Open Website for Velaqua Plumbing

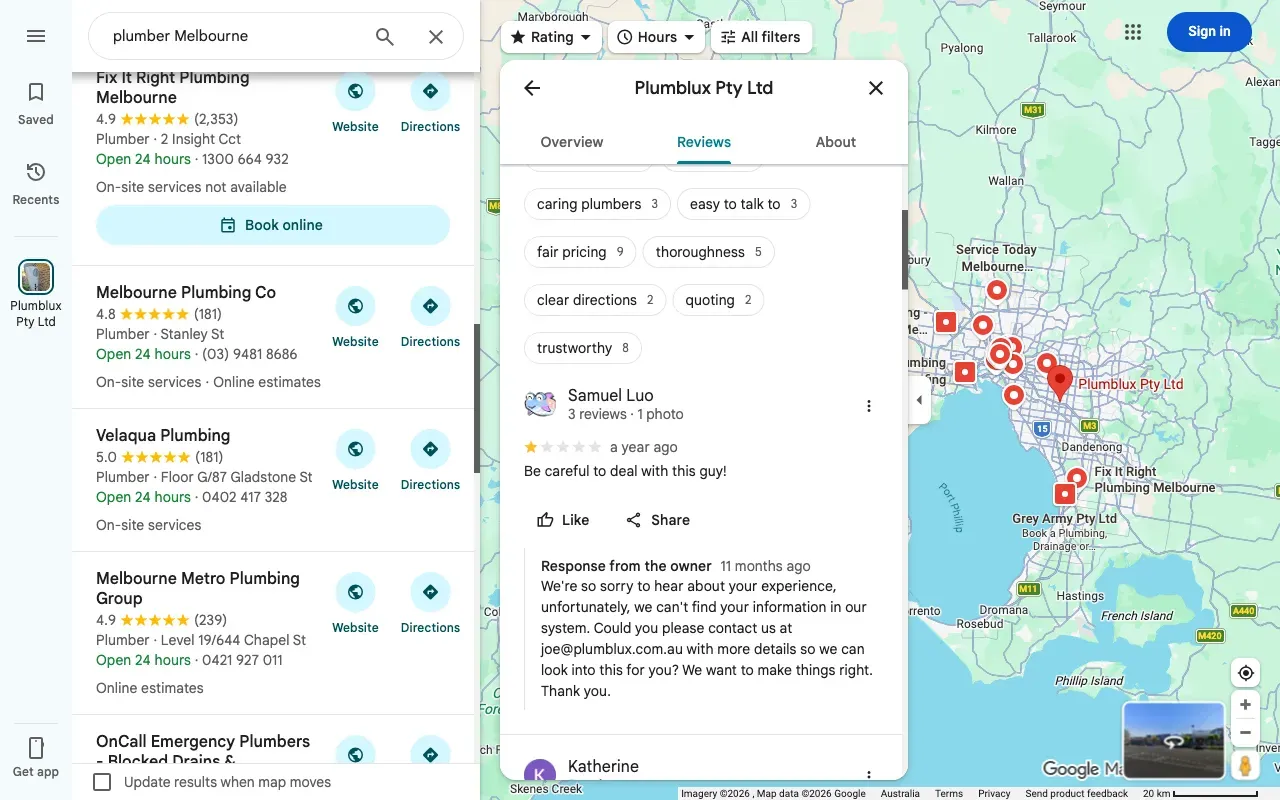[355, 461]
